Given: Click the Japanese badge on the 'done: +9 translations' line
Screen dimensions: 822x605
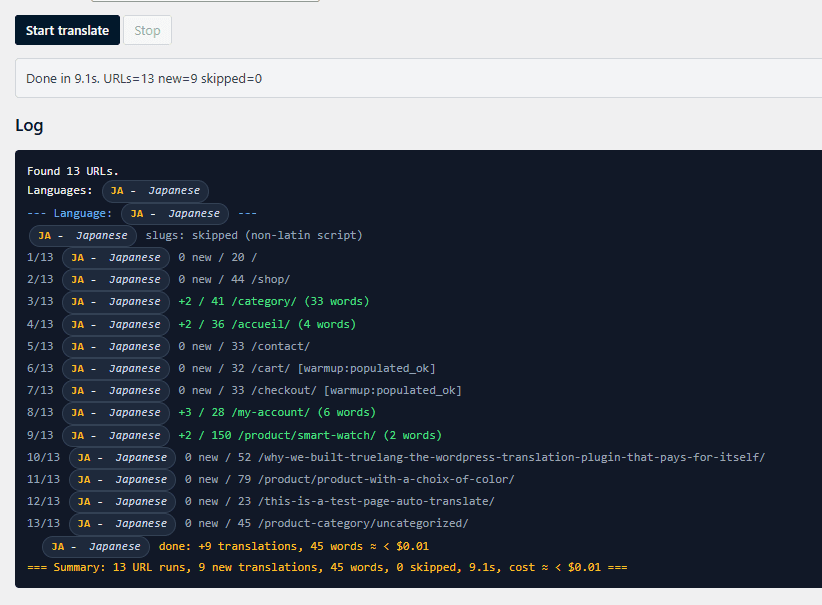Looking at the screenshot, I should (96, 546).
